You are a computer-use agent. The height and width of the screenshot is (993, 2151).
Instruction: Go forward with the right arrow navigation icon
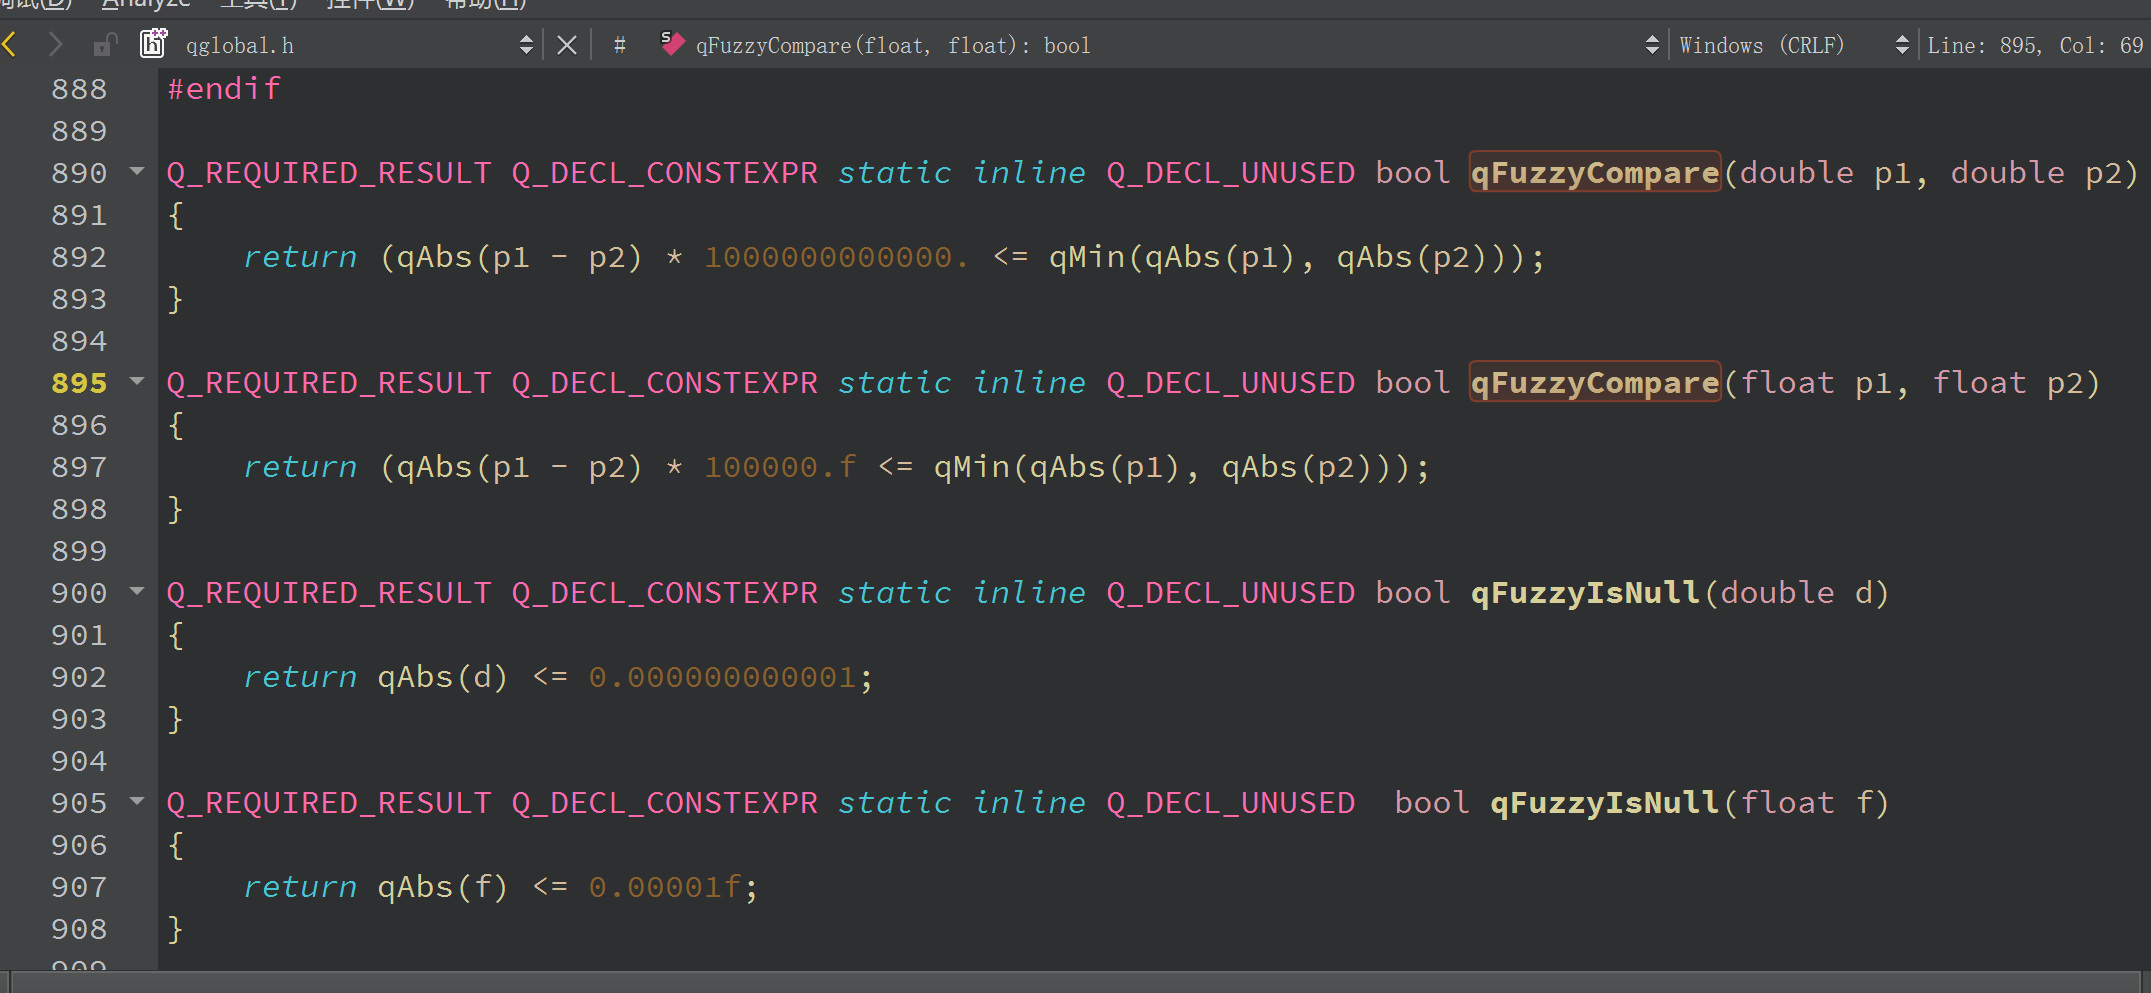point(55,45)
